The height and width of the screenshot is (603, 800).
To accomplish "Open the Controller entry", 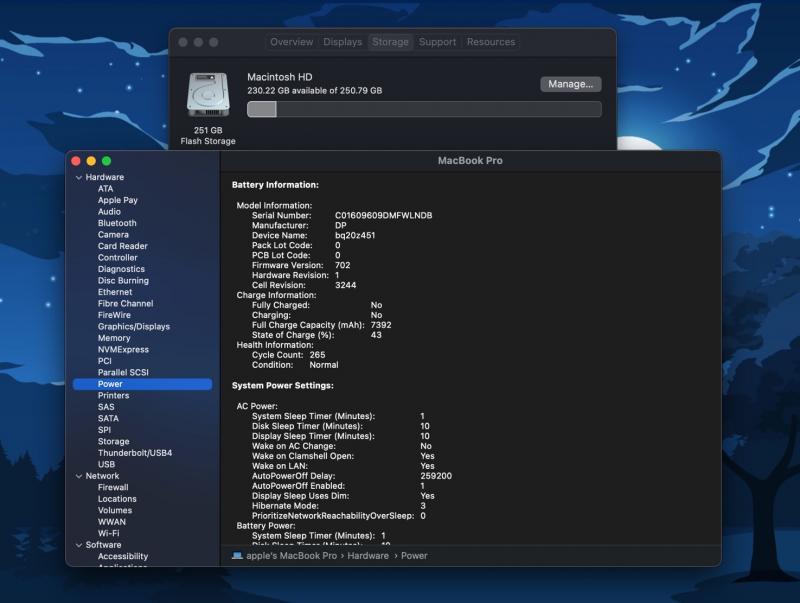I will tap(118, 258).
